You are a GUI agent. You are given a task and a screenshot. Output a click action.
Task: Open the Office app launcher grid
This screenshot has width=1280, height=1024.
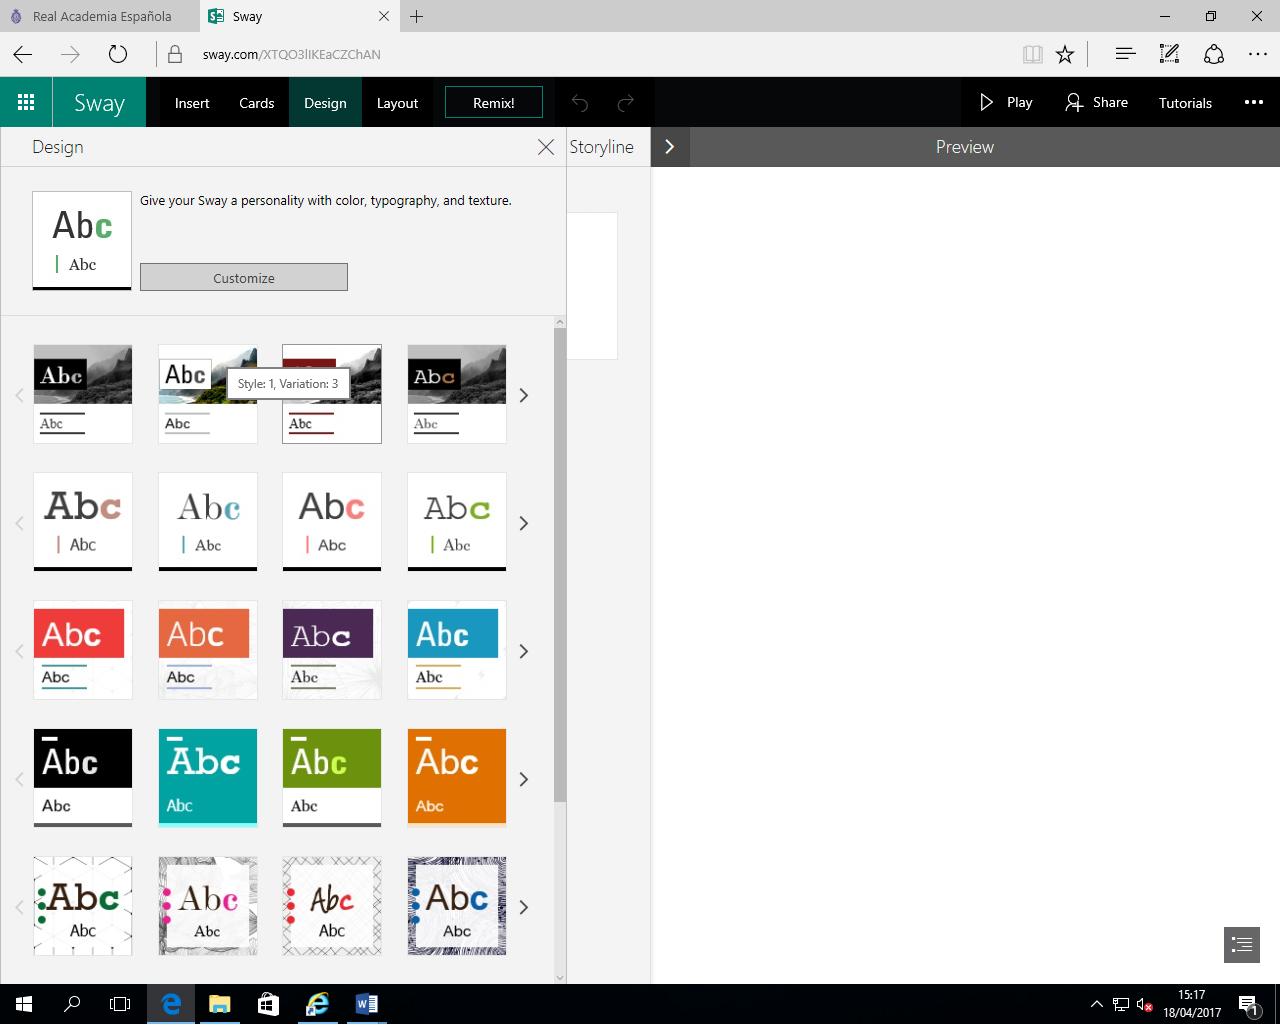[x=26, y=102]
